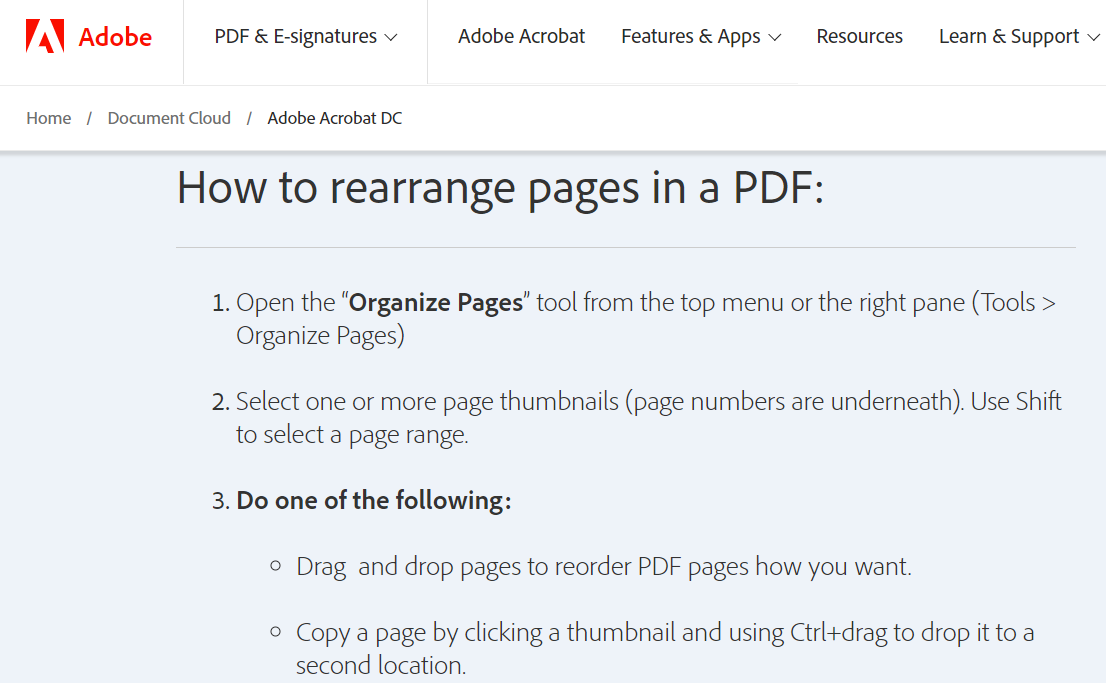Expand the PDF & E-signatures dropdown chevron
The image size is (1106, 683).
(x=389, y=38)
